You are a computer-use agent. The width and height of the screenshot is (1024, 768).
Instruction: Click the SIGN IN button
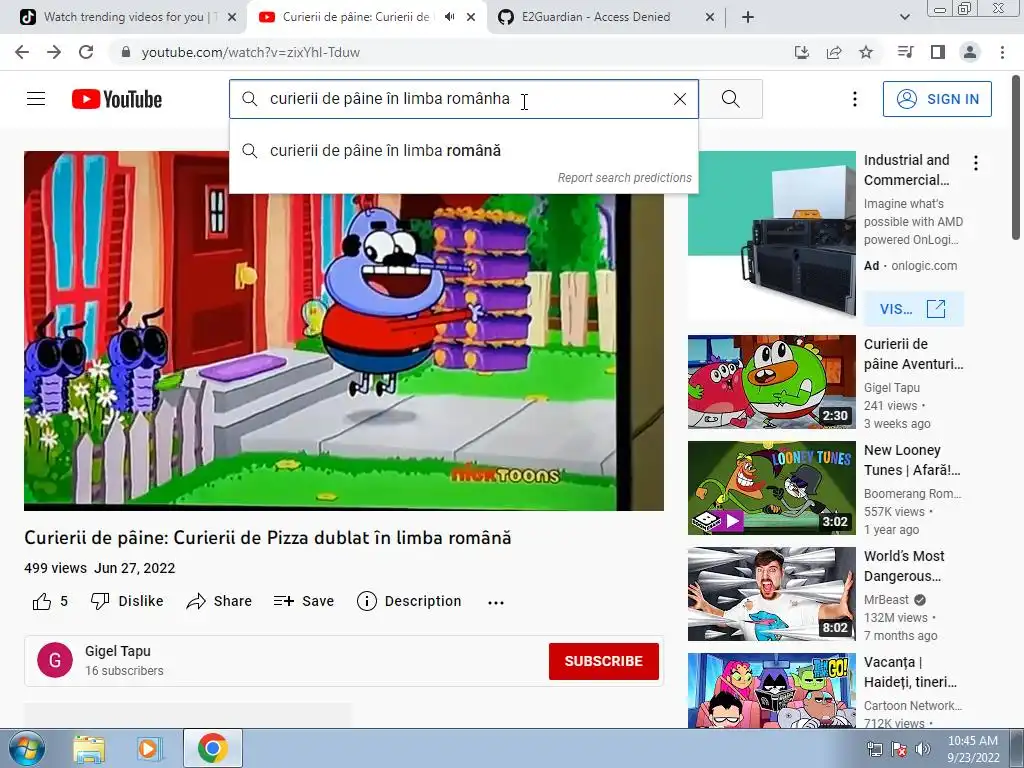937,99
